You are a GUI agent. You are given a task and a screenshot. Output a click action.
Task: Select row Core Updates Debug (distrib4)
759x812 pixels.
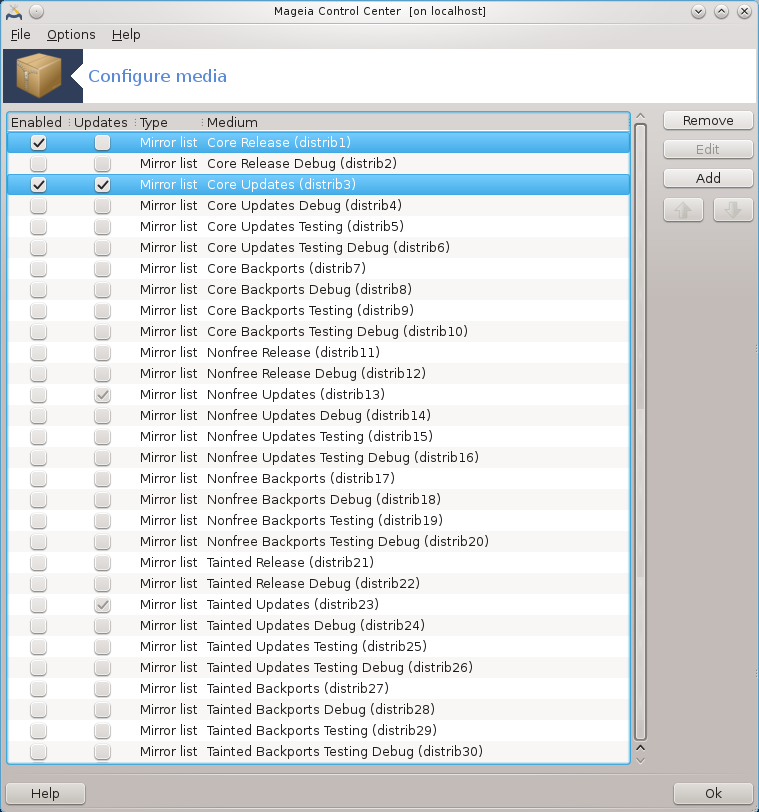[318, 206]
